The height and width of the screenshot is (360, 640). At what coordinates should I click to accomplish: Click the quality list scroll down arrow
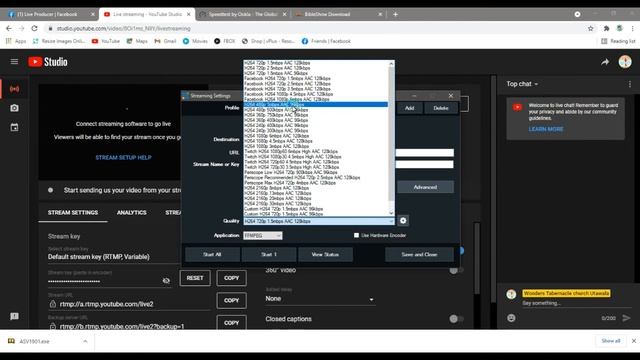[x=391, y=213]
